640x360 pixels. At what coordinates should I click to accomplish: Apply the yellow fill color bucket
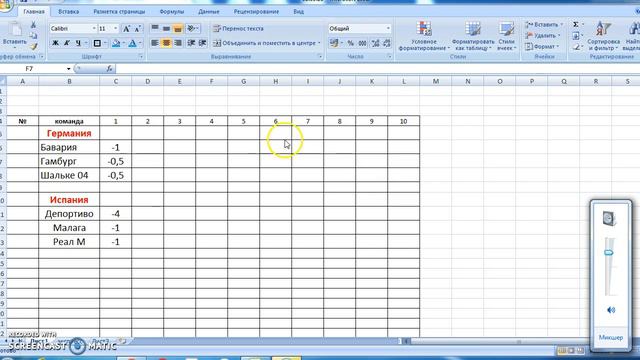116,43
